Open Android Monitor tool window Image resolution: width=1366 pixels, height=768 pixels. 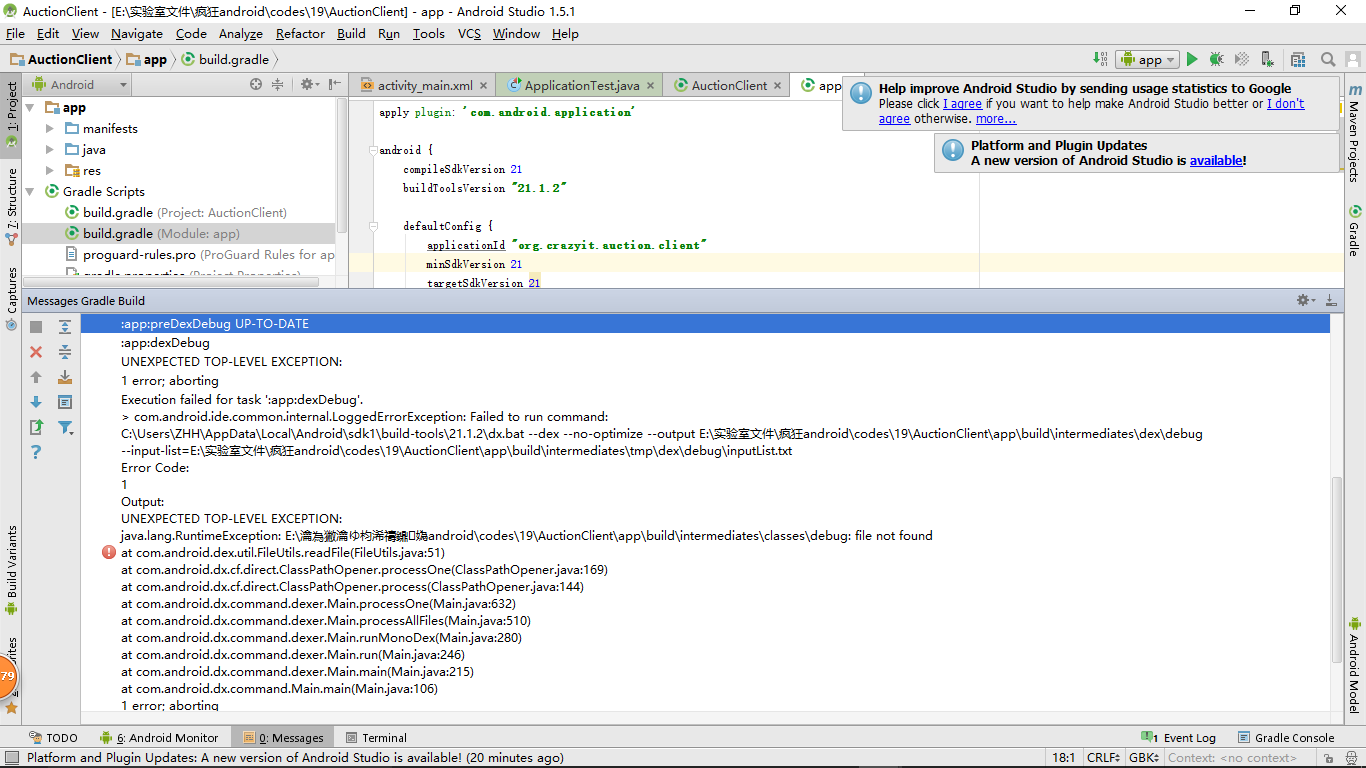tap(158, 738)
